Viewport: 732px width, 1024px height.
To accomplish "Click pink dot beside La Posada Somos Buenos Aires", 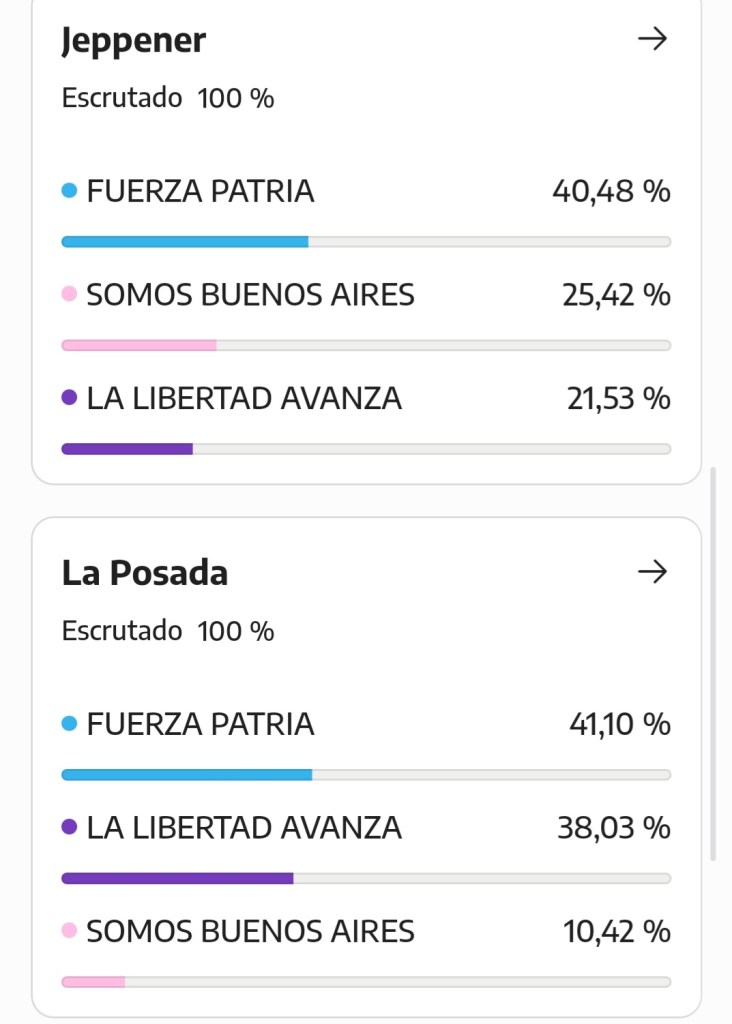I will click(69, 931).
